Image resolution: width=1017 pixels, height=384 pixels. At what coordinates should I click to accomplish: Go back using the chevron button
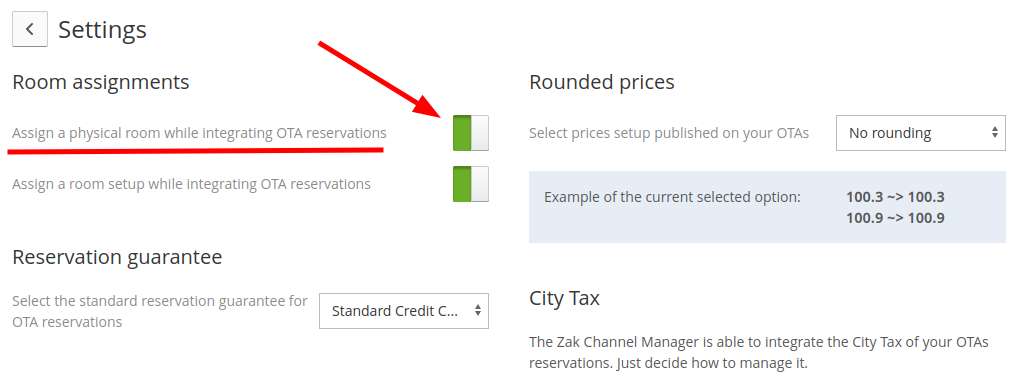pos(30,30)
